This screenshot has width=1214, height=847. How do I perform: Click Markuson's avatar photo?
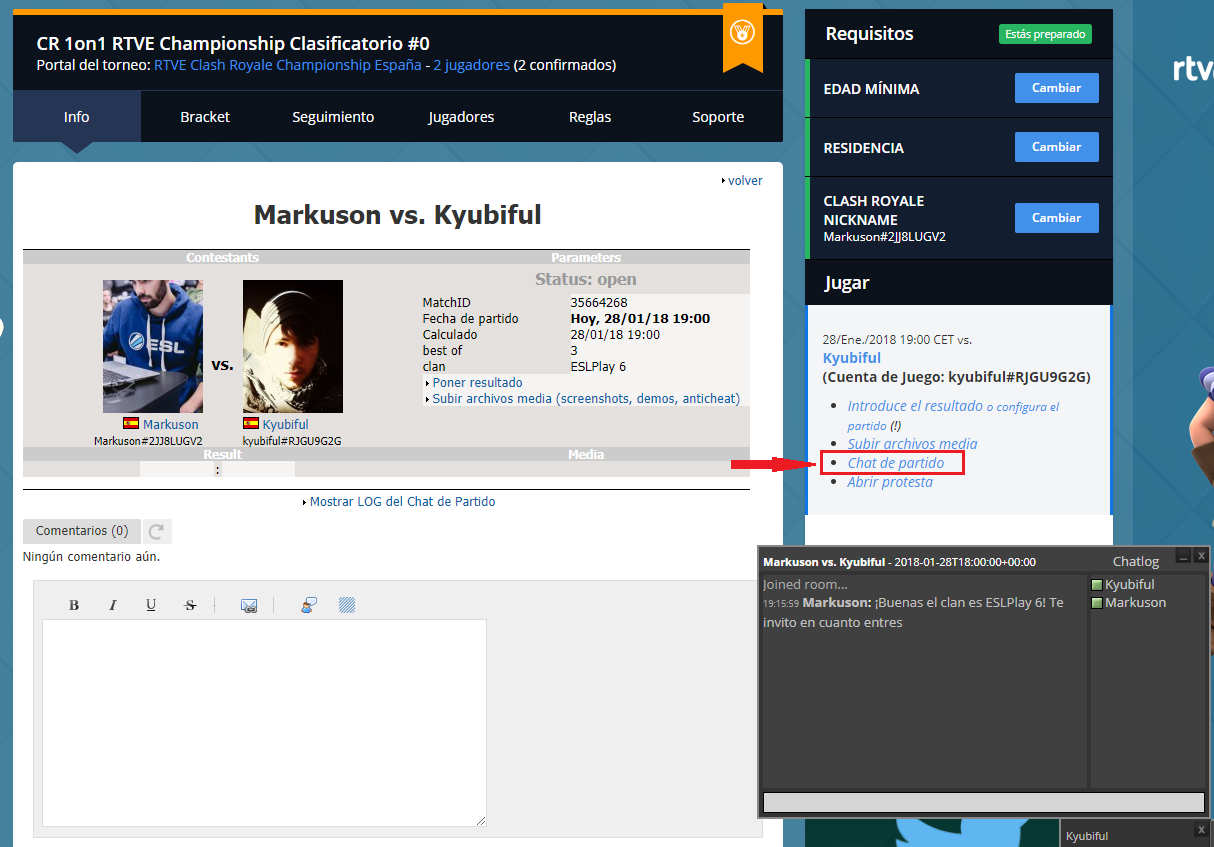(x=153, y=346)
